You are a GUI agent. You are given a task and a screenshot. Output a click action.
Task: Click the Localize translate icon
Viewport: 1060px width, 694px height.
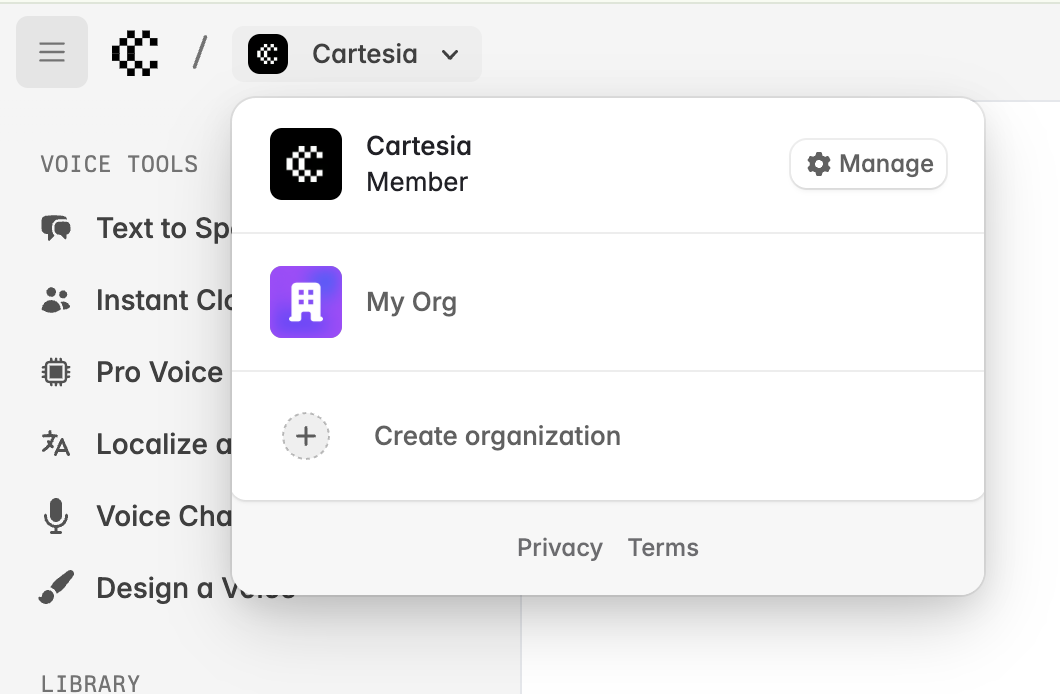56,444
